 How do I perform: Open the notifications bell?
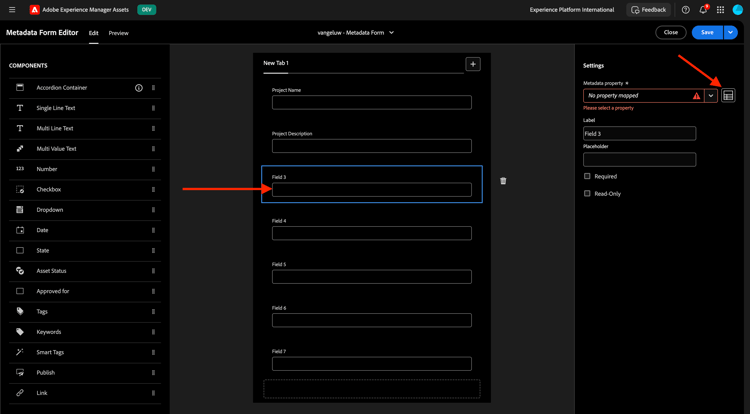[x=703, y=10]
